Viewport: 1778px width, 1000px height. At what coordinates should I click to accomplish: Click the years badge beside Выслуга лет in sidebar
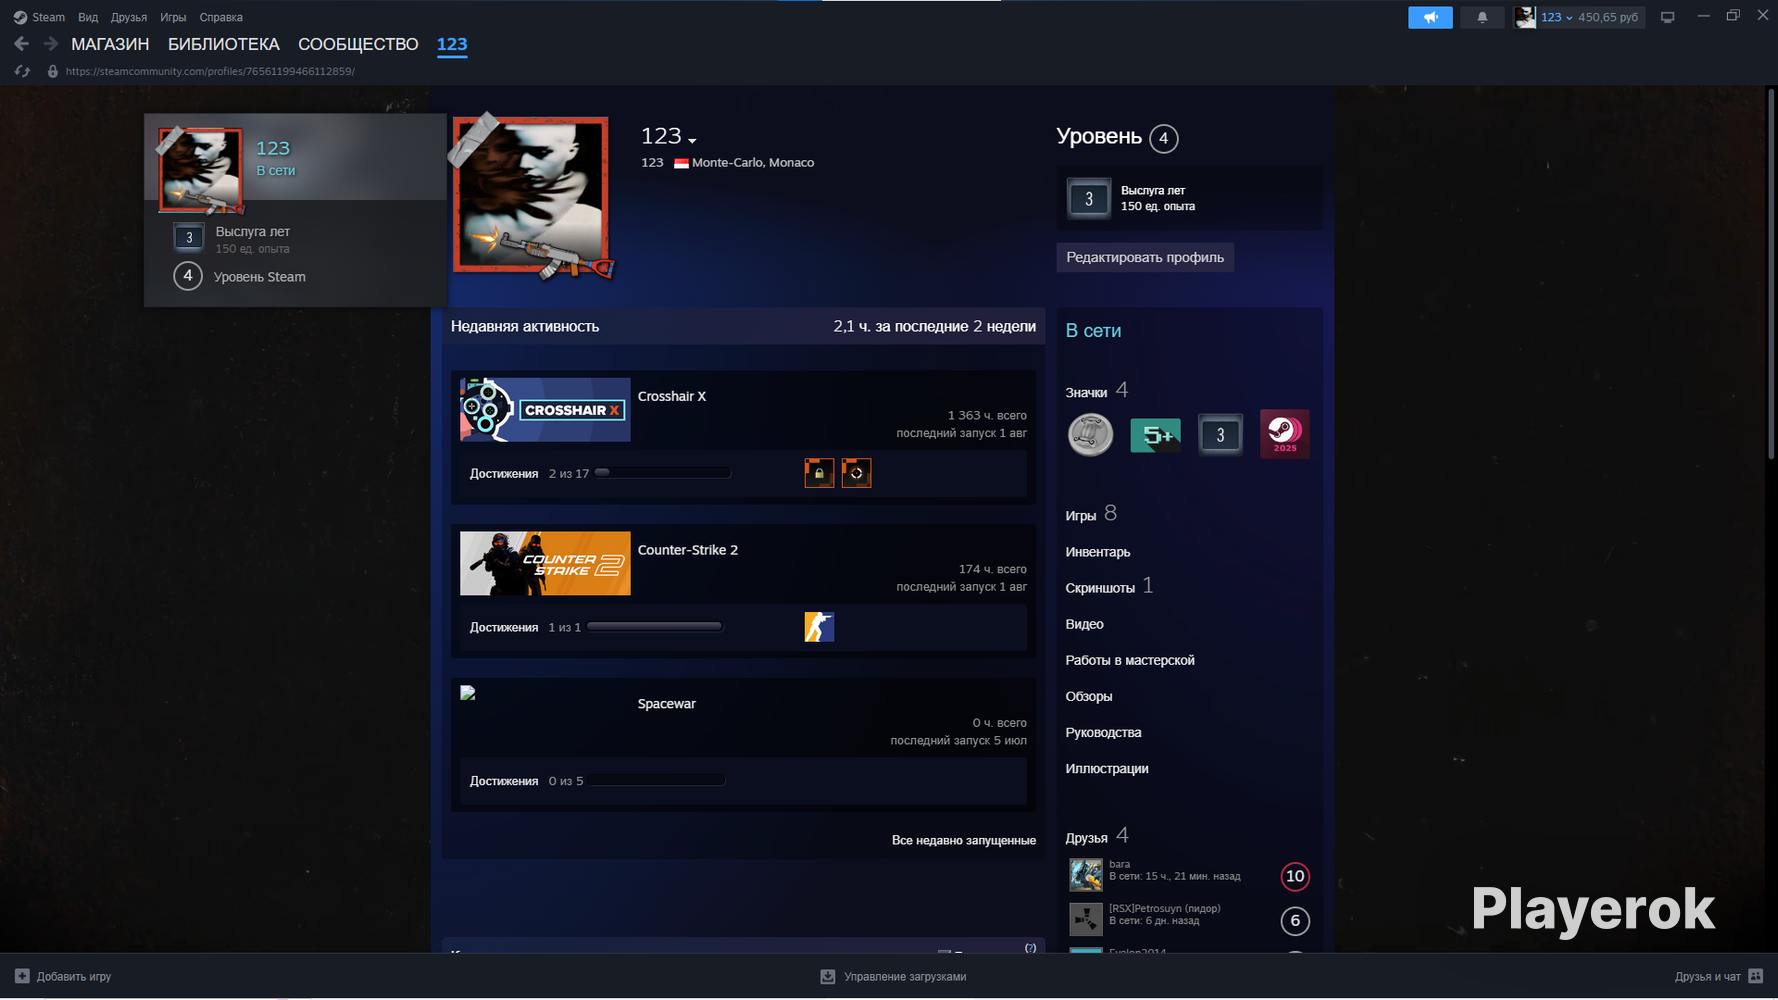pyautogui.click(x=1089, y=198)
